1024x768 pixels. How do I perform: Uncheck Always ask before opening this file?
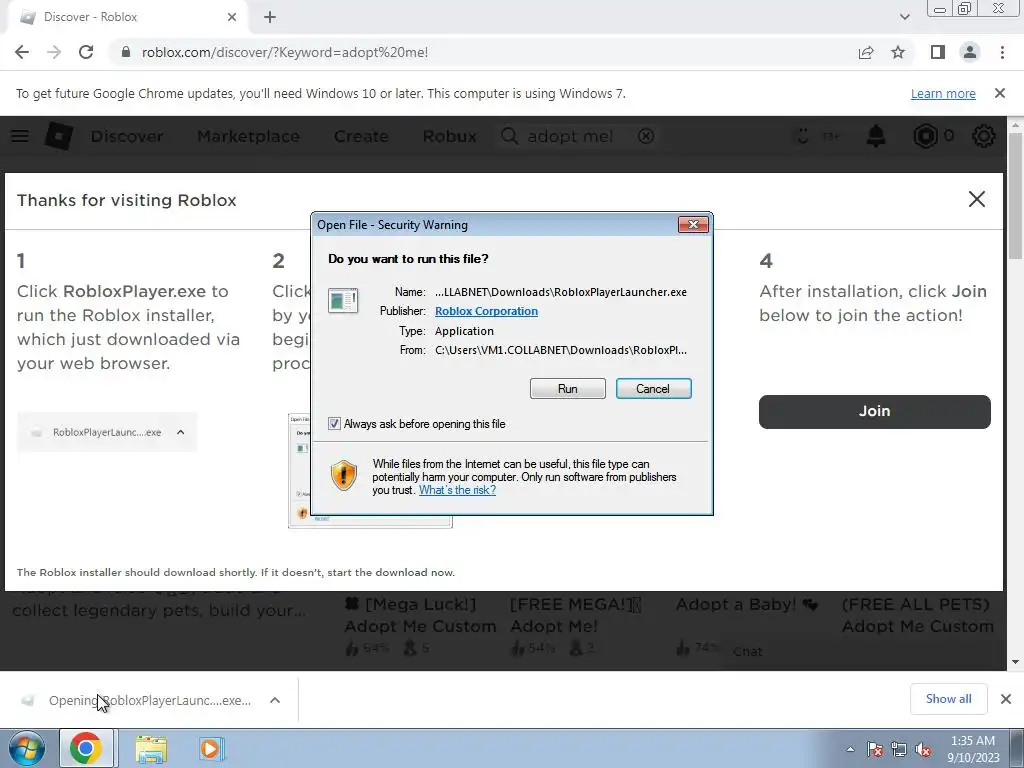(334, 424)
